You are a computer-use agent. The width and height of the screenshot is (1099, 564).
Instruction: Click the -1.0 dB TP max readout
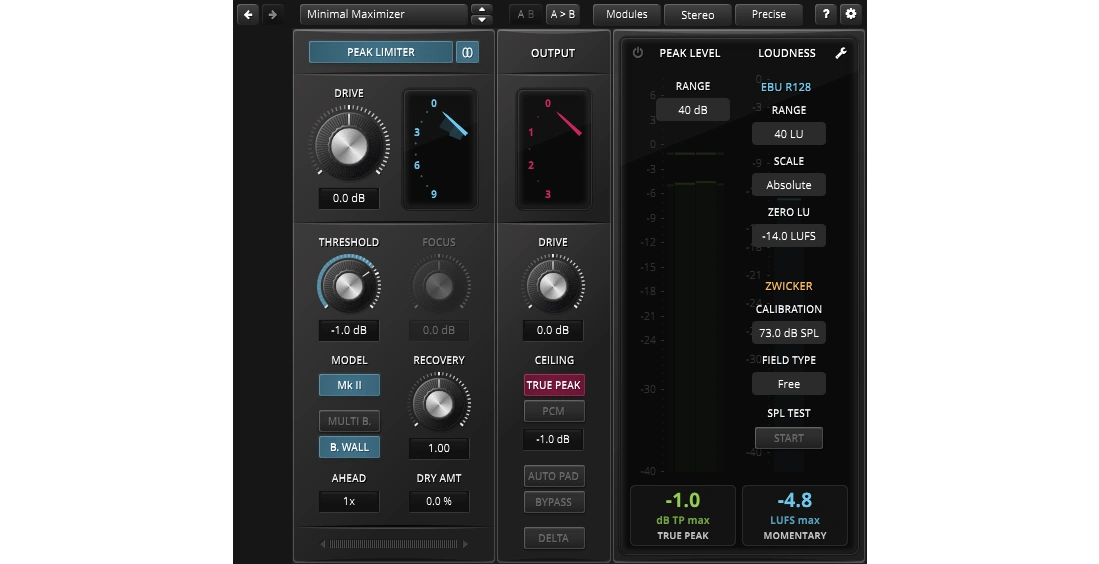point(683,516)
